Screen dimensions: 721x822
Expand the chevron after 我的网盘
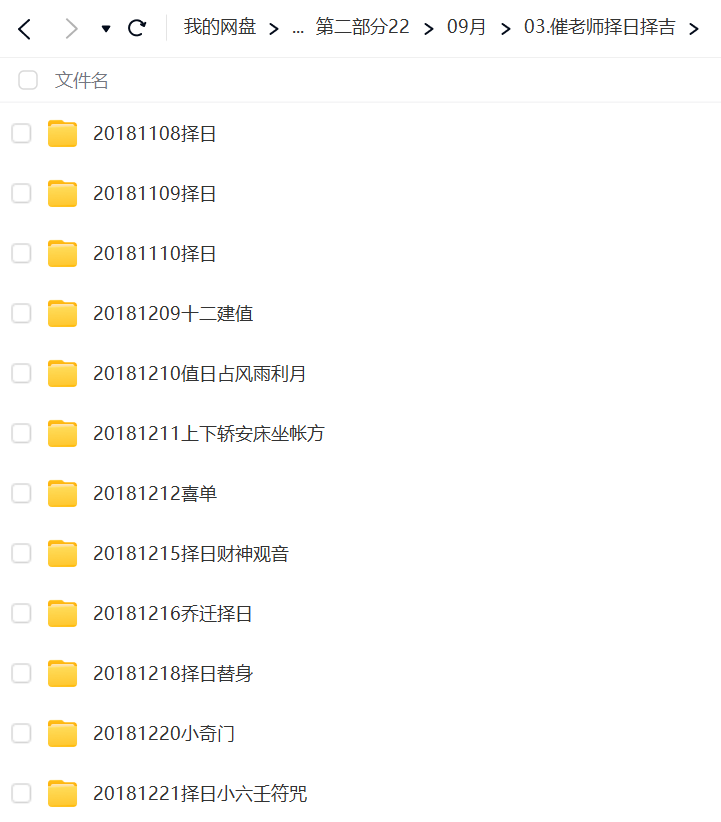(274, 29)
